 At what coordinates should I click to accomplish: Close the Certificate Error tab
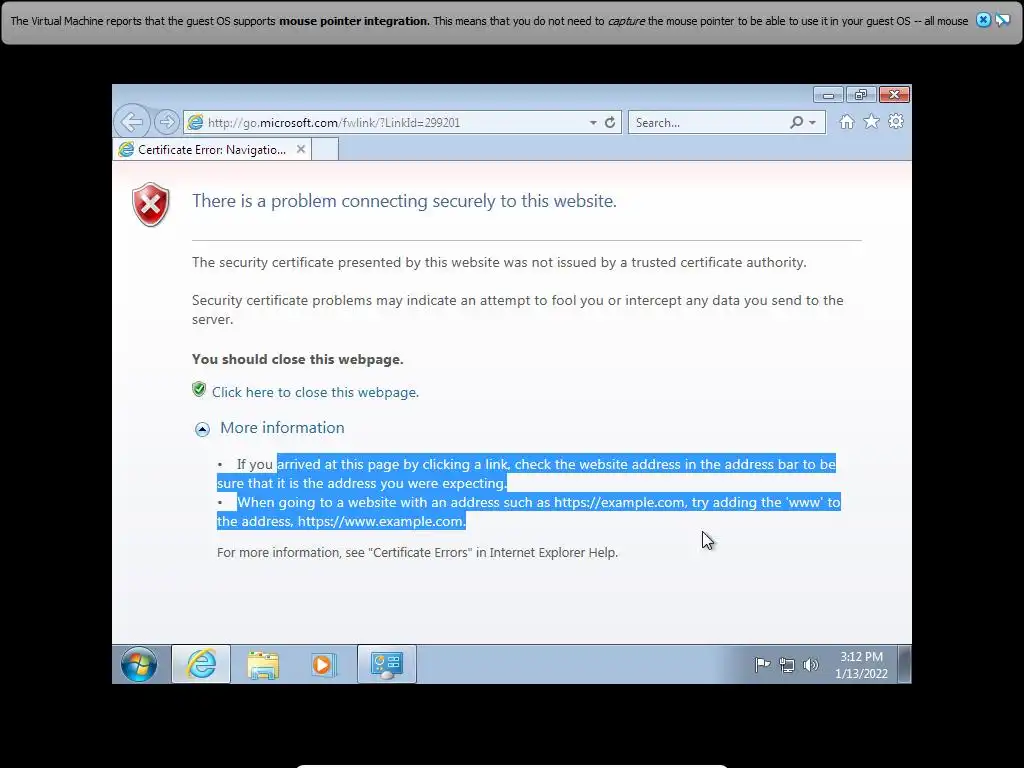[300, 150]
